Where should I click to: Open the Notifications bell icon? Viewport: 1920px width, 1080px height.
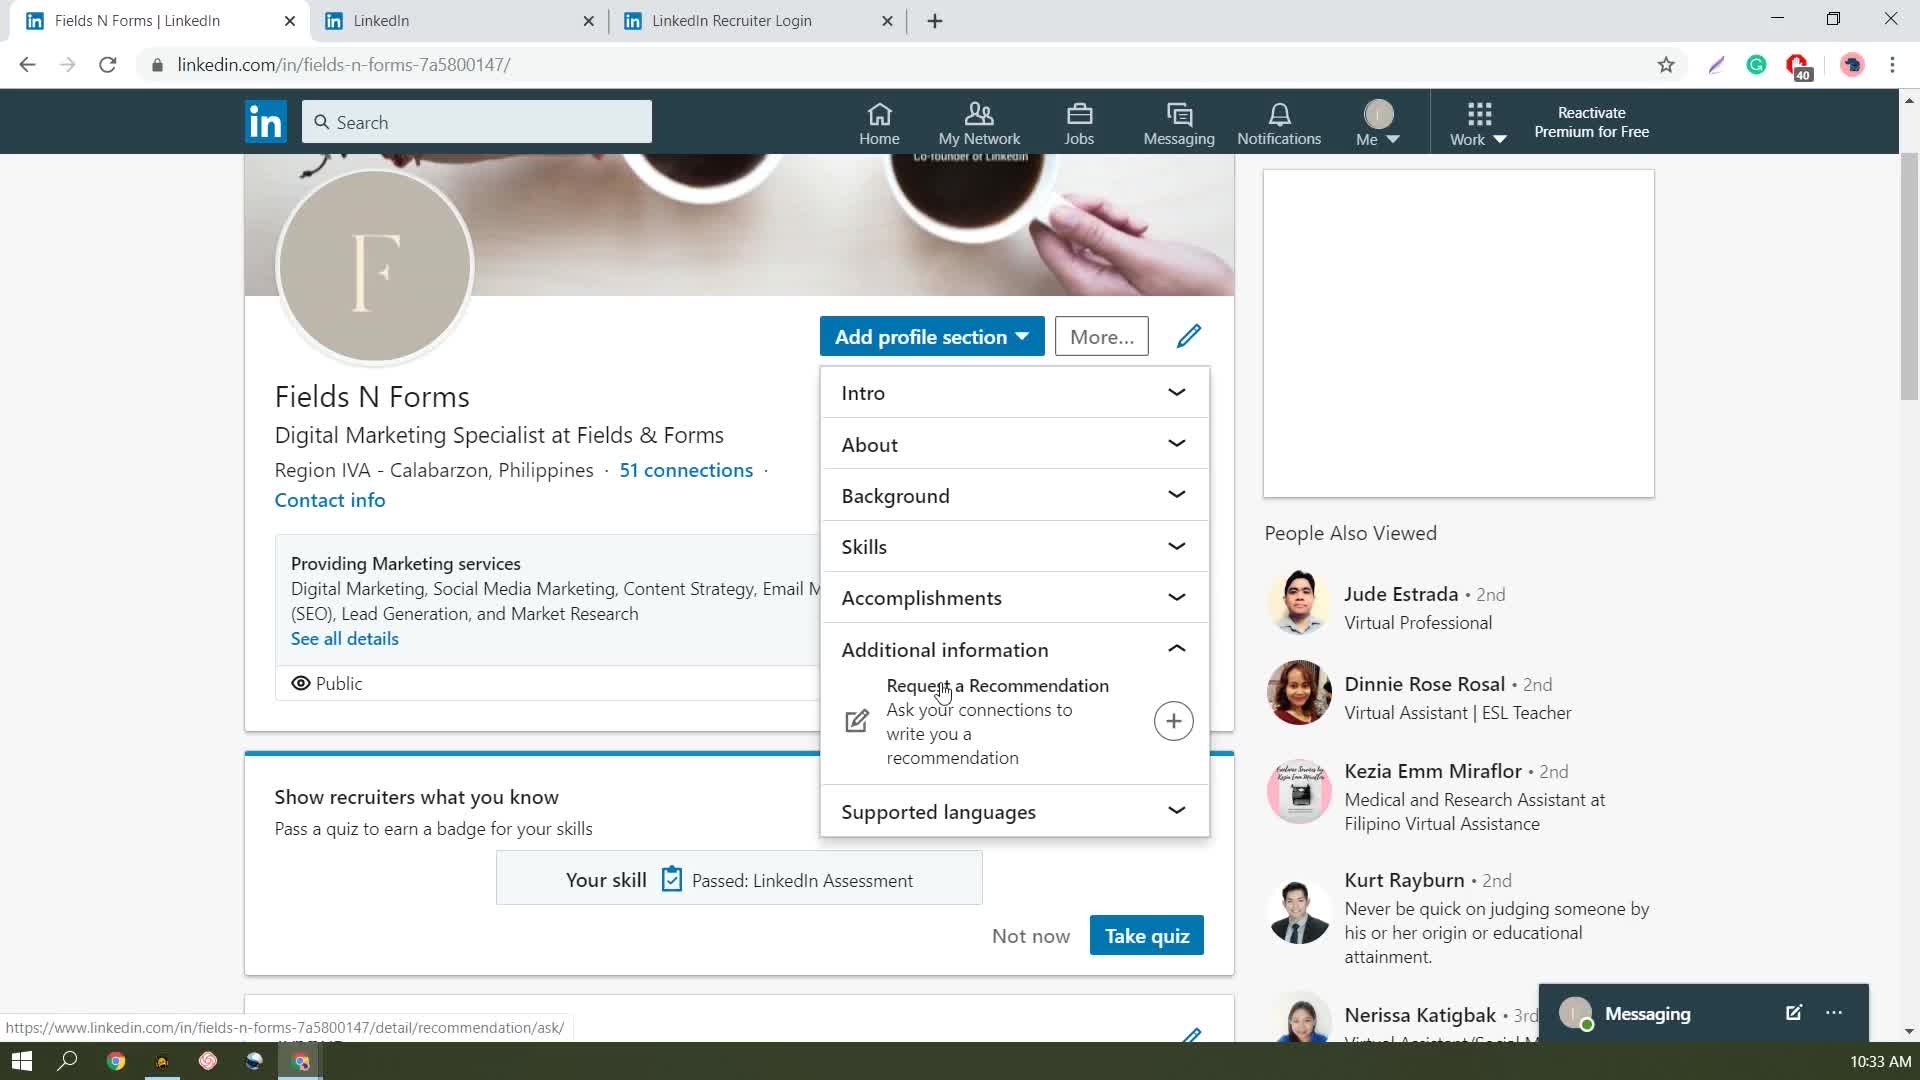1279,114
